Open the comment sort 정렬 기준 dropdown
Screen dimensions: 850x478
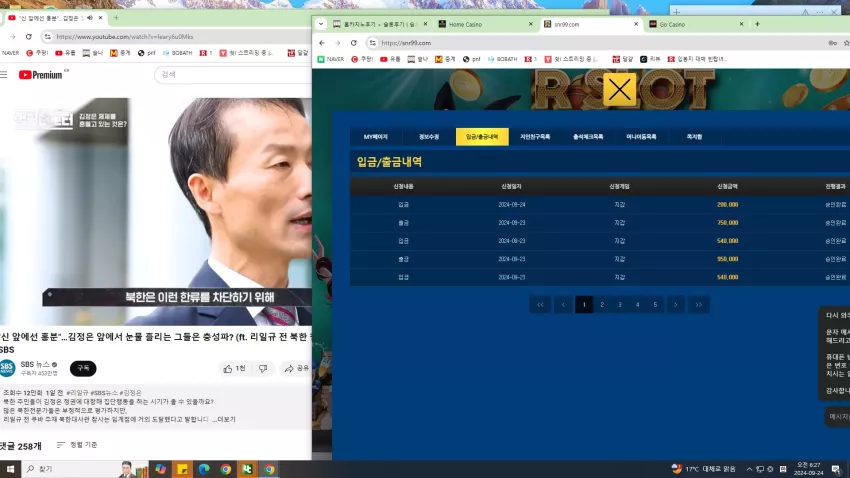click(x=77, y=445)
